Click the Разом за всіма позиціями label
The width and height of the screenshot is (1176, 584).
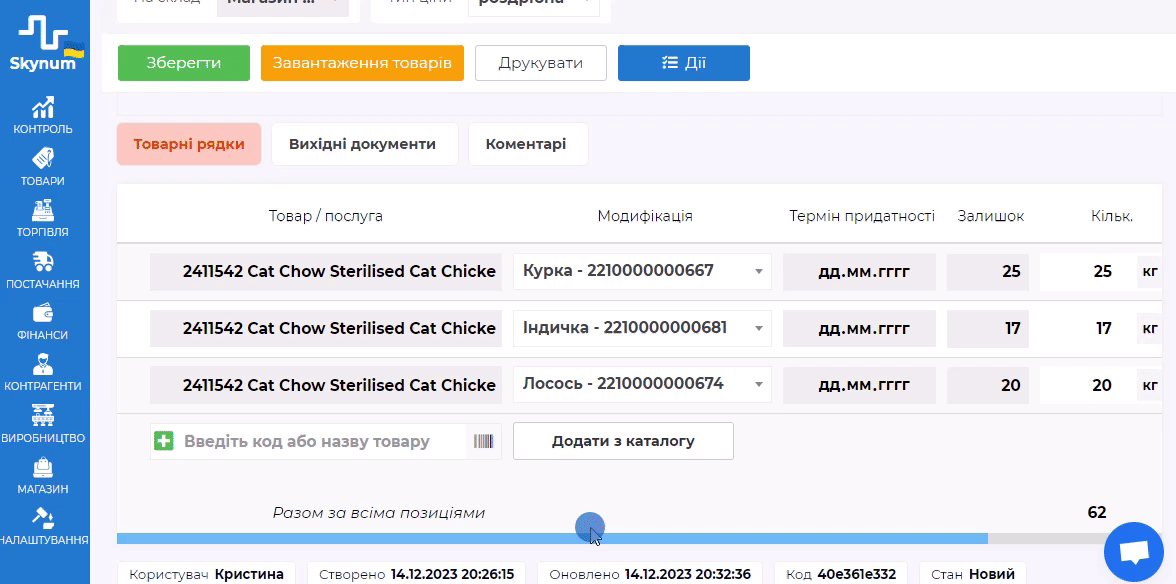[379, 513]
